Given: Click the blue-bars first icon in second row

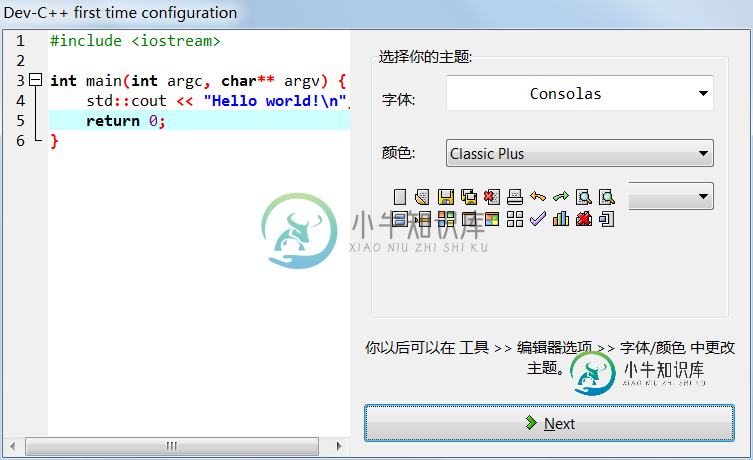Looking at the screenshot, I should 400,219.
